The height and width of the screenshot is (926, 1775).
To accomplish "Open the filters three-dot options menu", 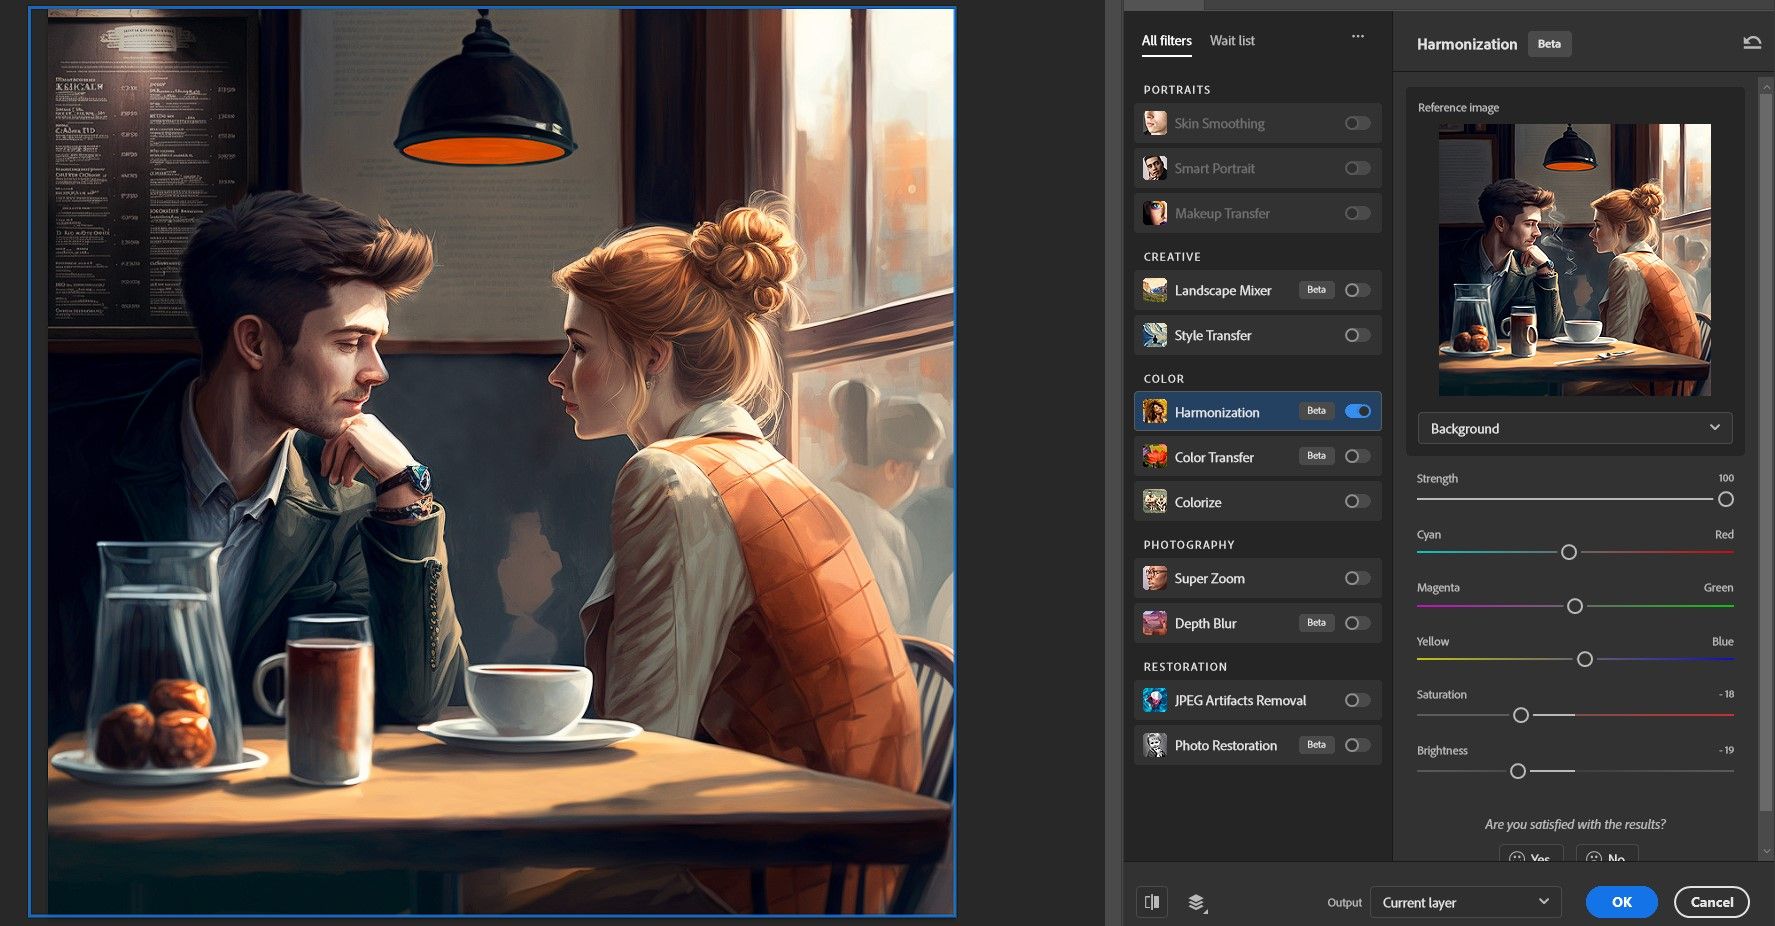I will point(1357,37).
